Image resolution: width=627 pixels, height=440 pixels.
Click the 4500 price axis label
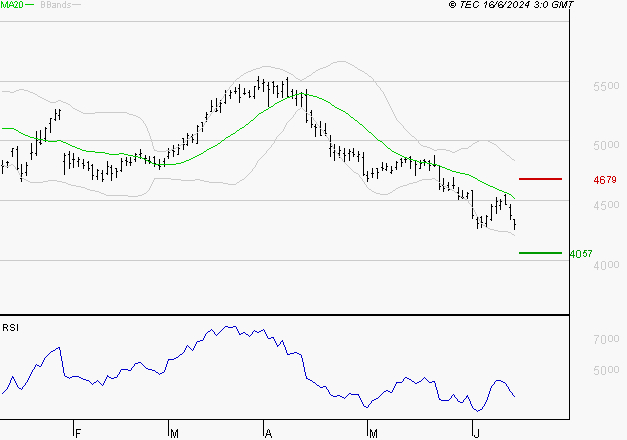(x=606, y=205)
